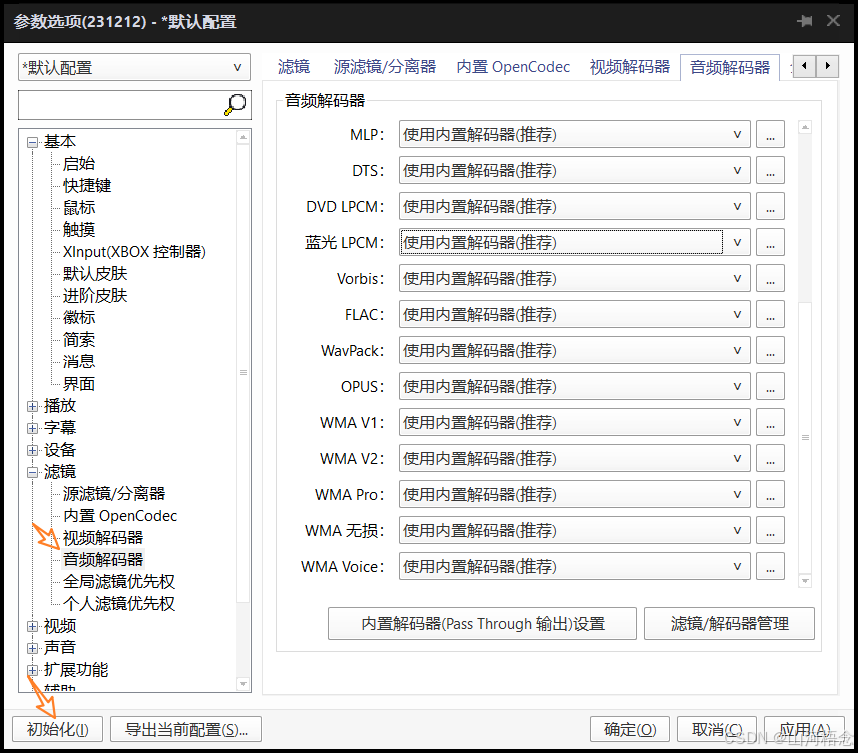Open WMA Pro ellipsis button
This screenshot has width=858, height=753.
tap(770, 495)
